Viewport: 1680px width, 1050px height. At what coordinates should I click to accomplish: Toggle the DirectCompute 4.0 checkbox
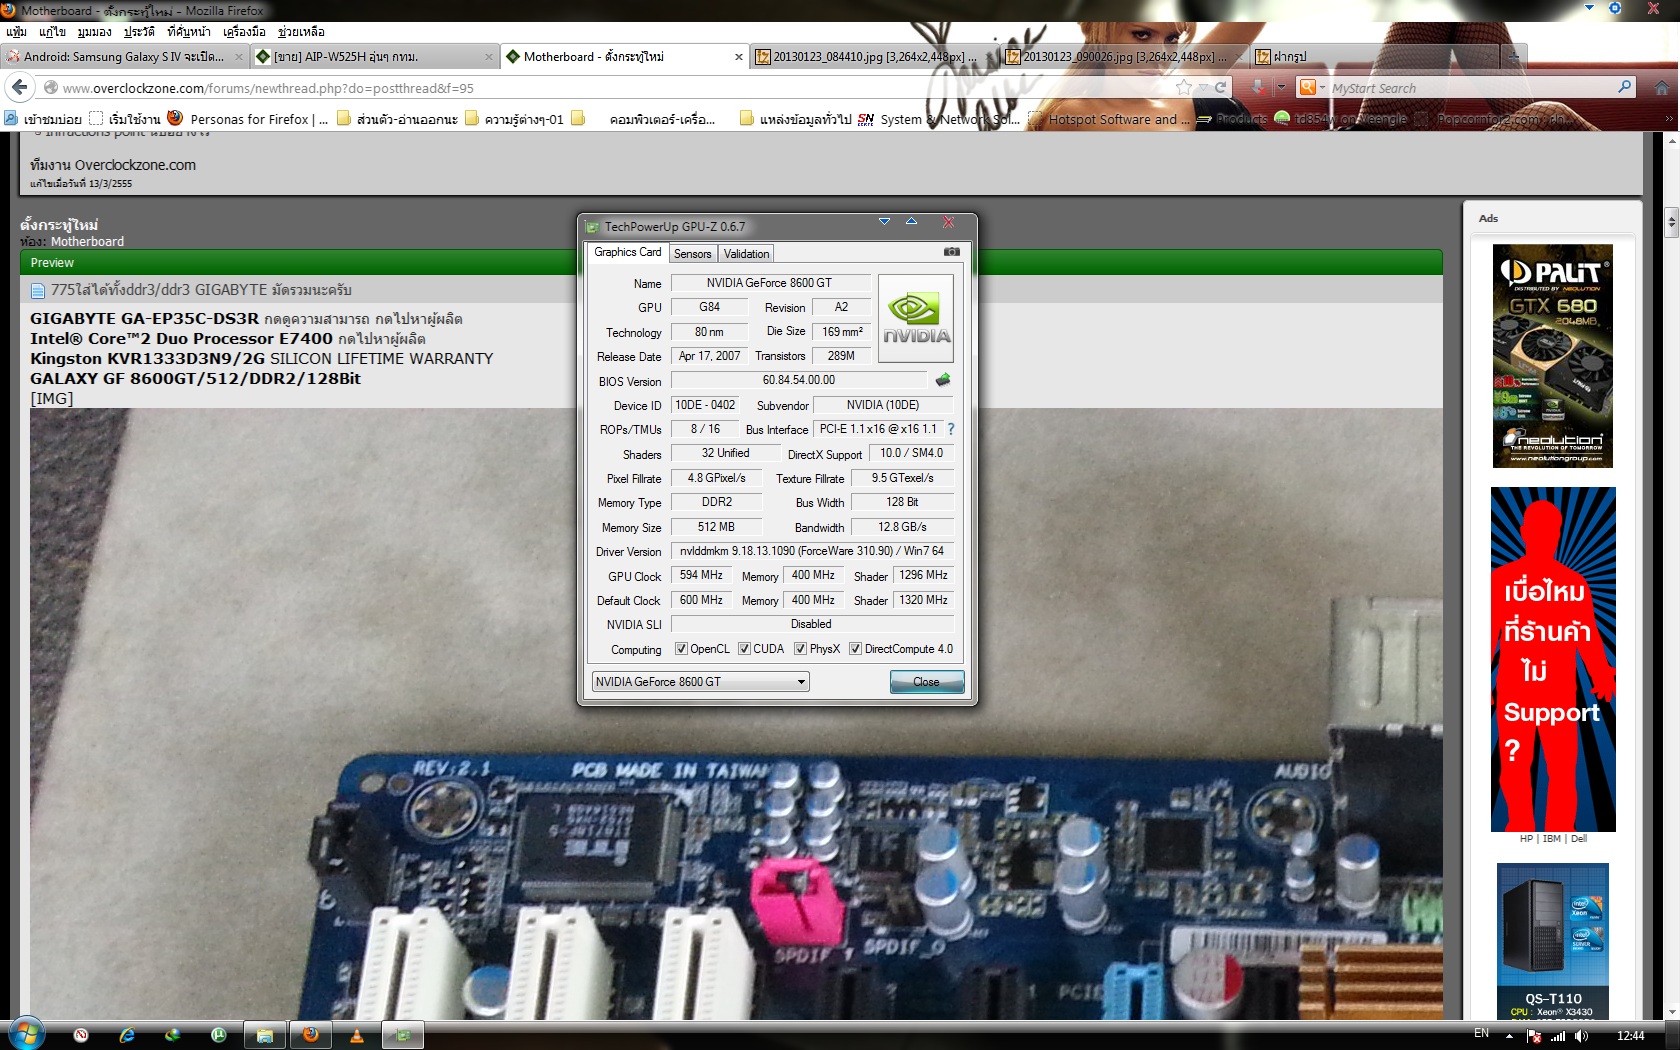click(855, 649)
